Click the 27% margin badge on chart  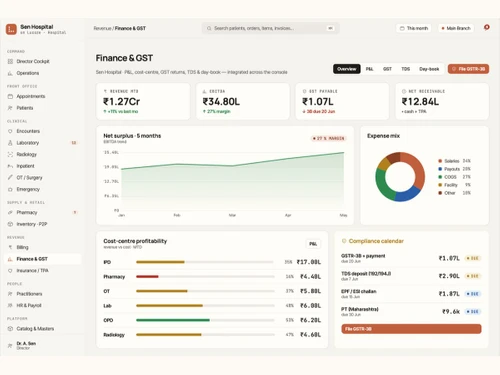pos(329,138)
